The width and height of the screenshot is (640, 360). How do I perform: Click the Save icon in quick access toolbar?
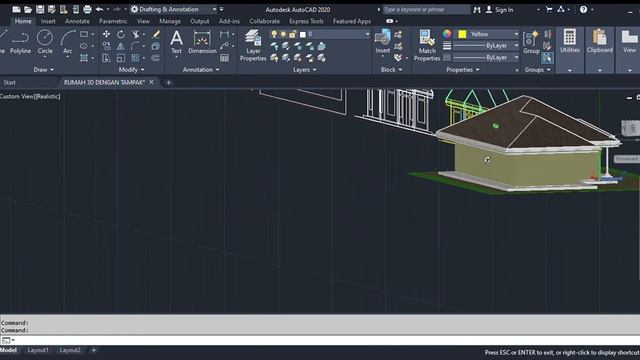pyautogui.click(x=40, y=9)
